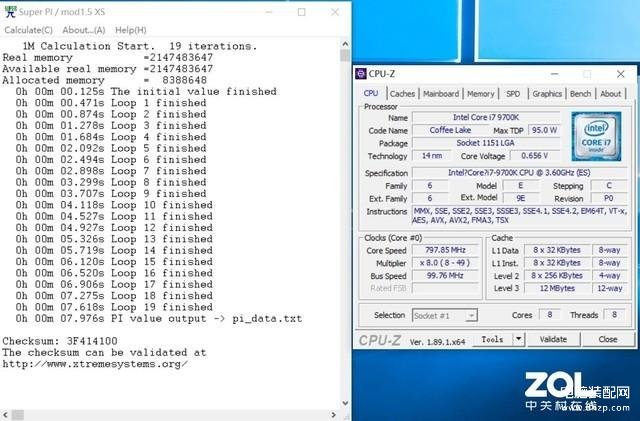Click the Ext. Model value '9E'
The width and height of the screenshot is (640, 421).
click(520, 198)
